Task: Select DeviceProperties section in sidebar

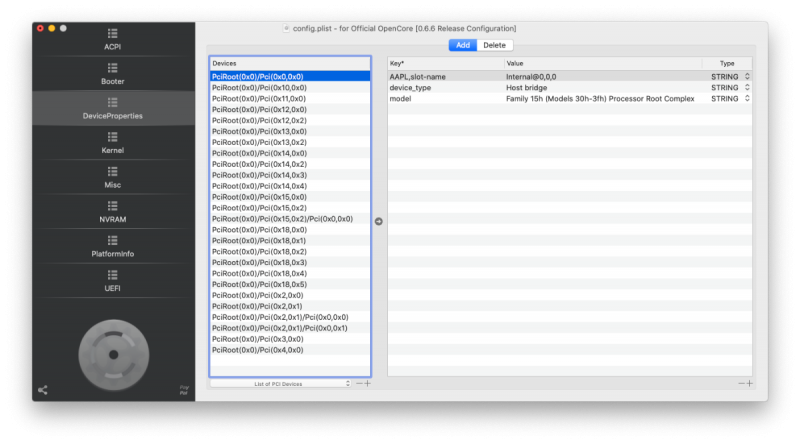Action: [113, 108]
